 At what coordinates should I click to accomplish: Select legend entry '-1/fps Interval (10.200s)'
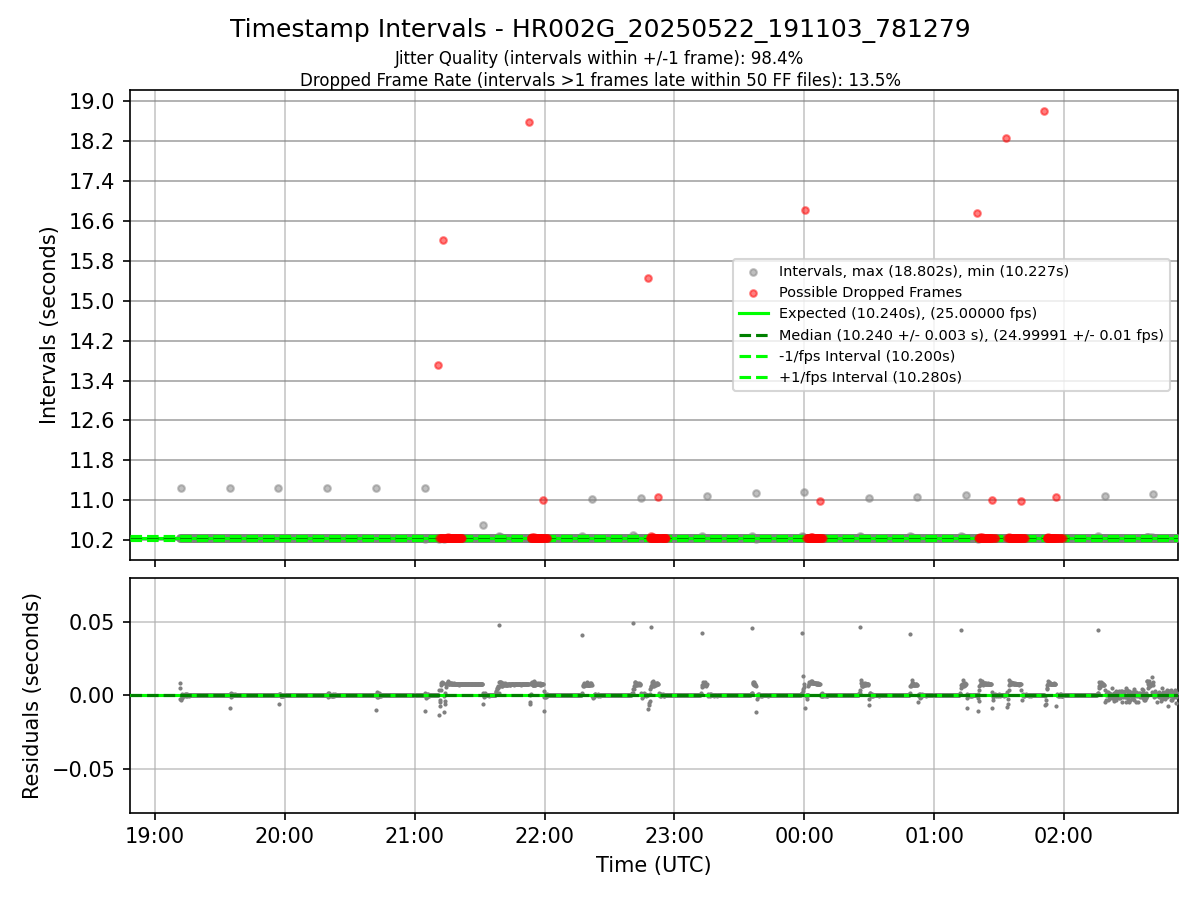pos(866,356)
